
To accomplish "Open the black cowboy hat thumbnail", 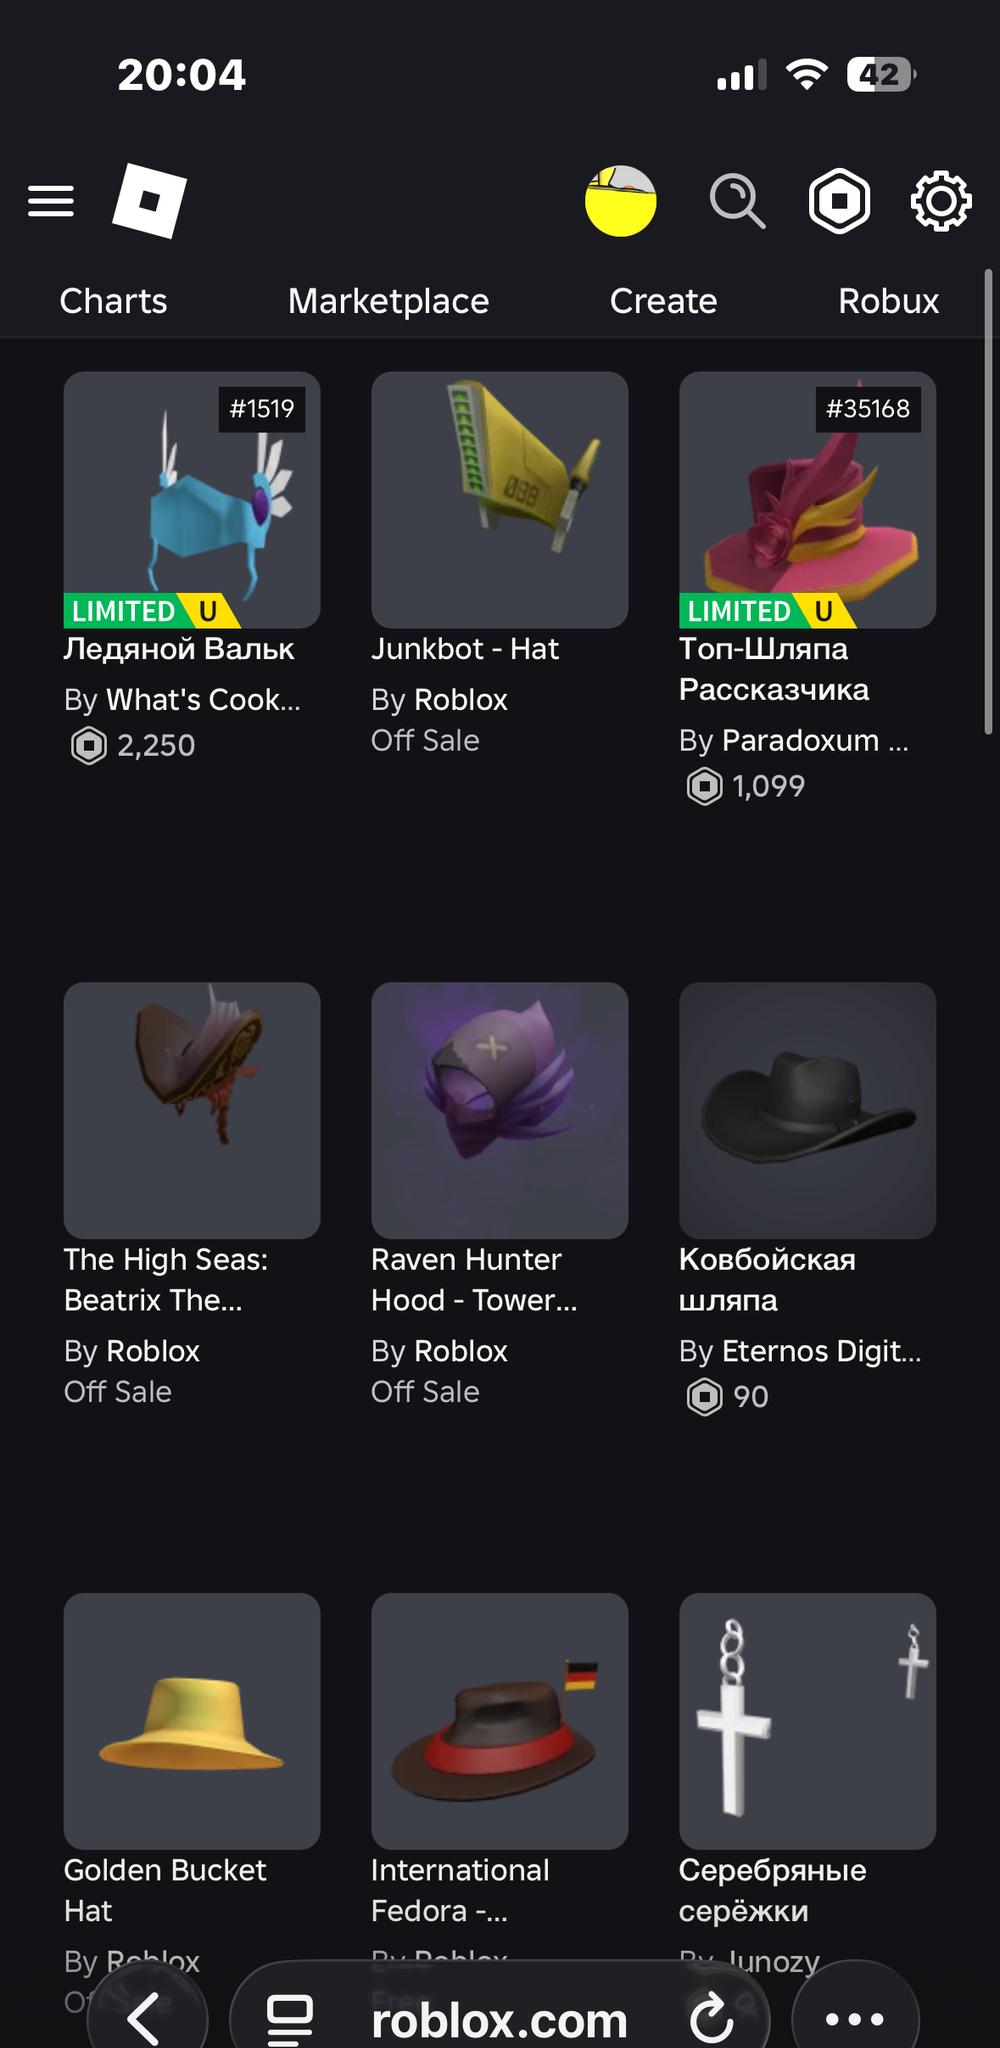I will (807, 1110).
